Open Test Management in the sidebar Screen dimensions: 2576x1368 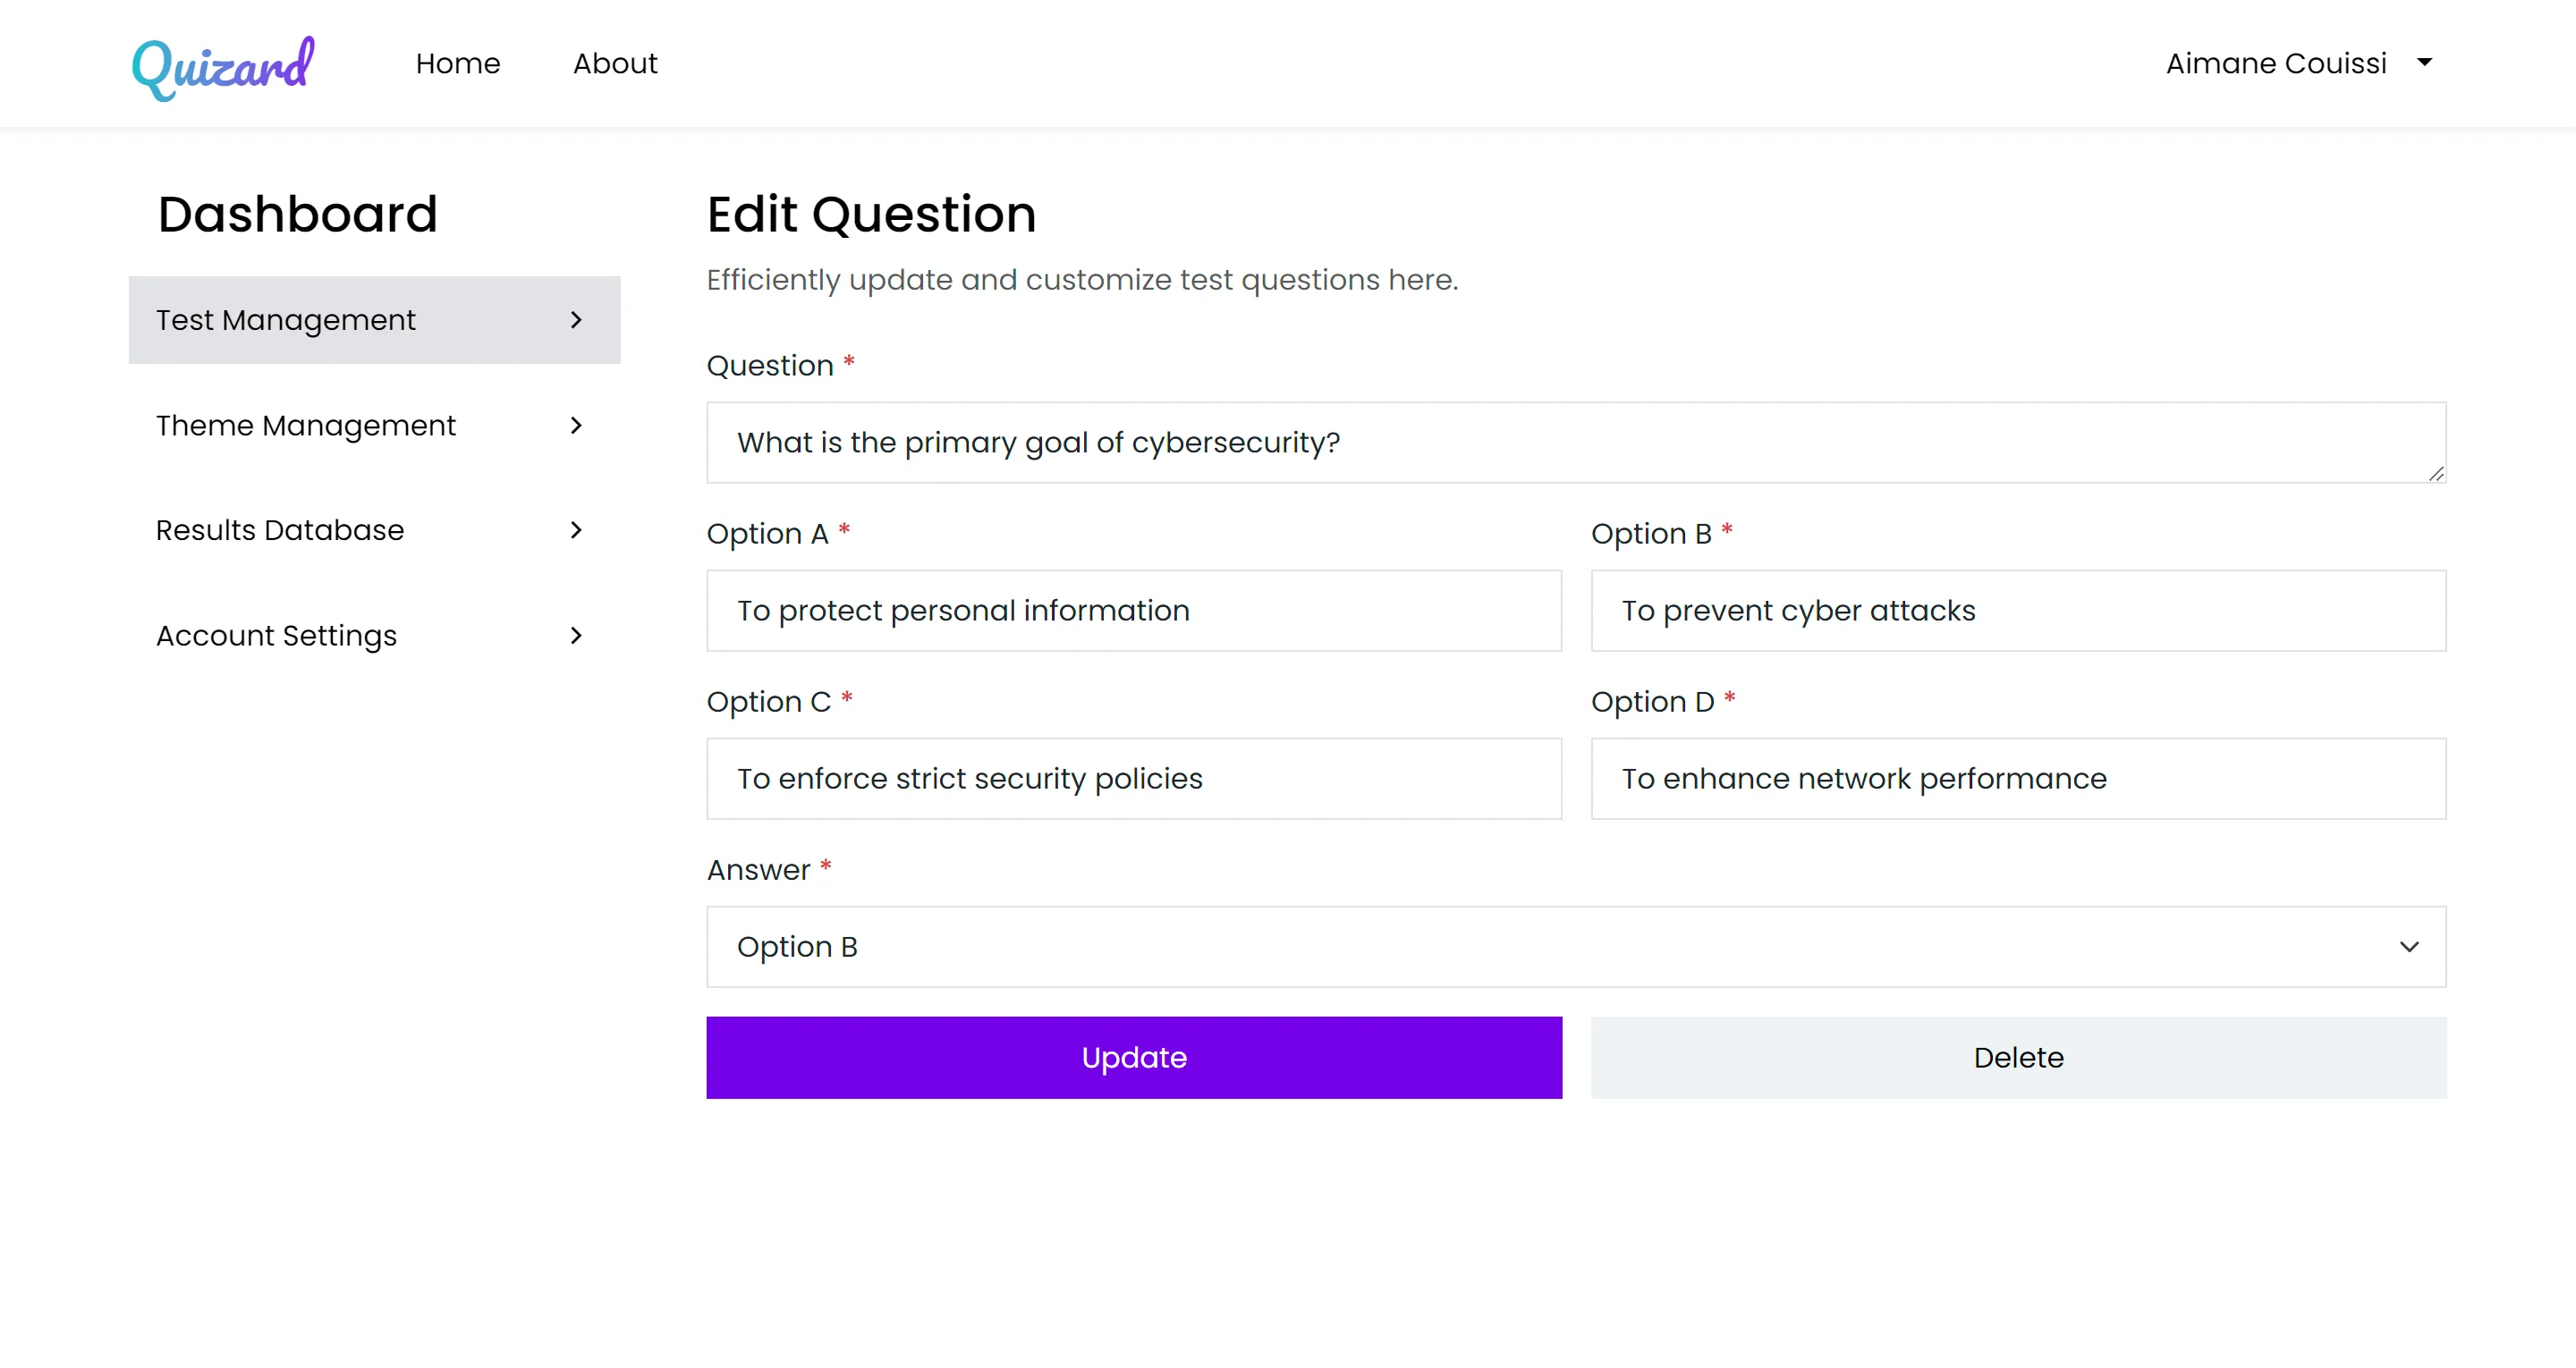374,320
